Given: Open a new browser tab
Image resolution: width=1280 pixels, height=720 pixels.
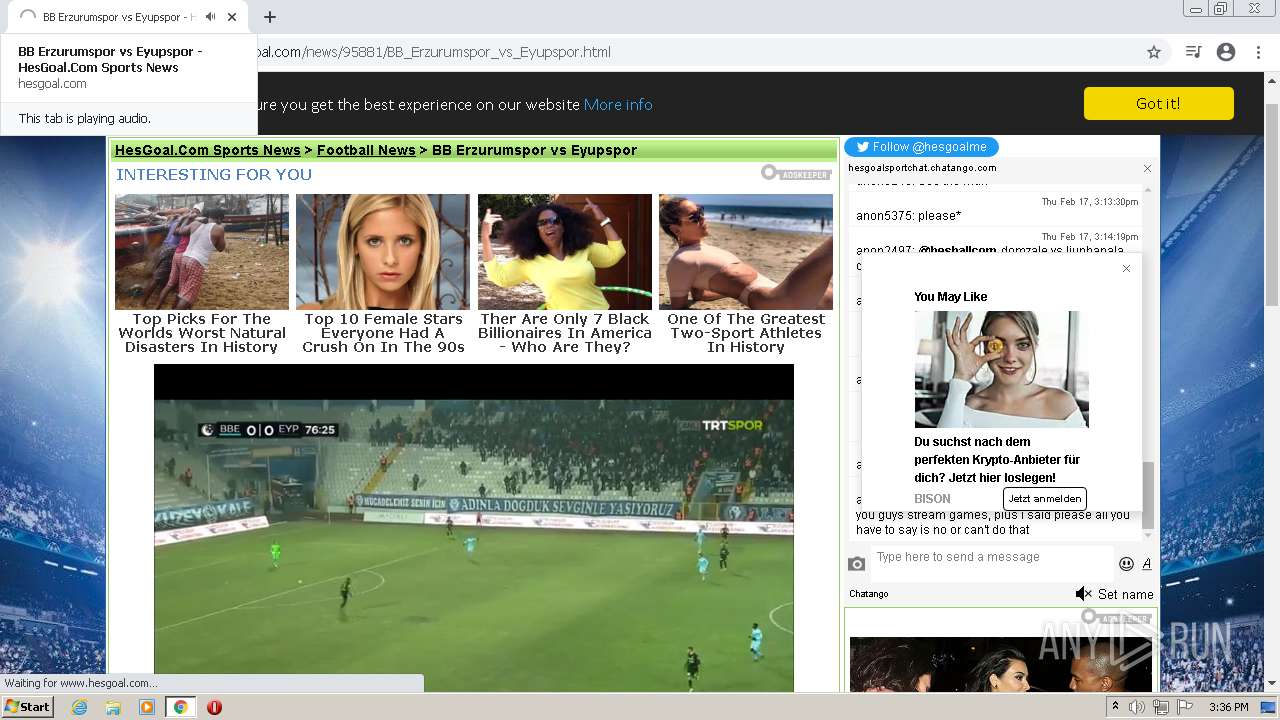Looking at the screenshot, I should tap(270, 17).
